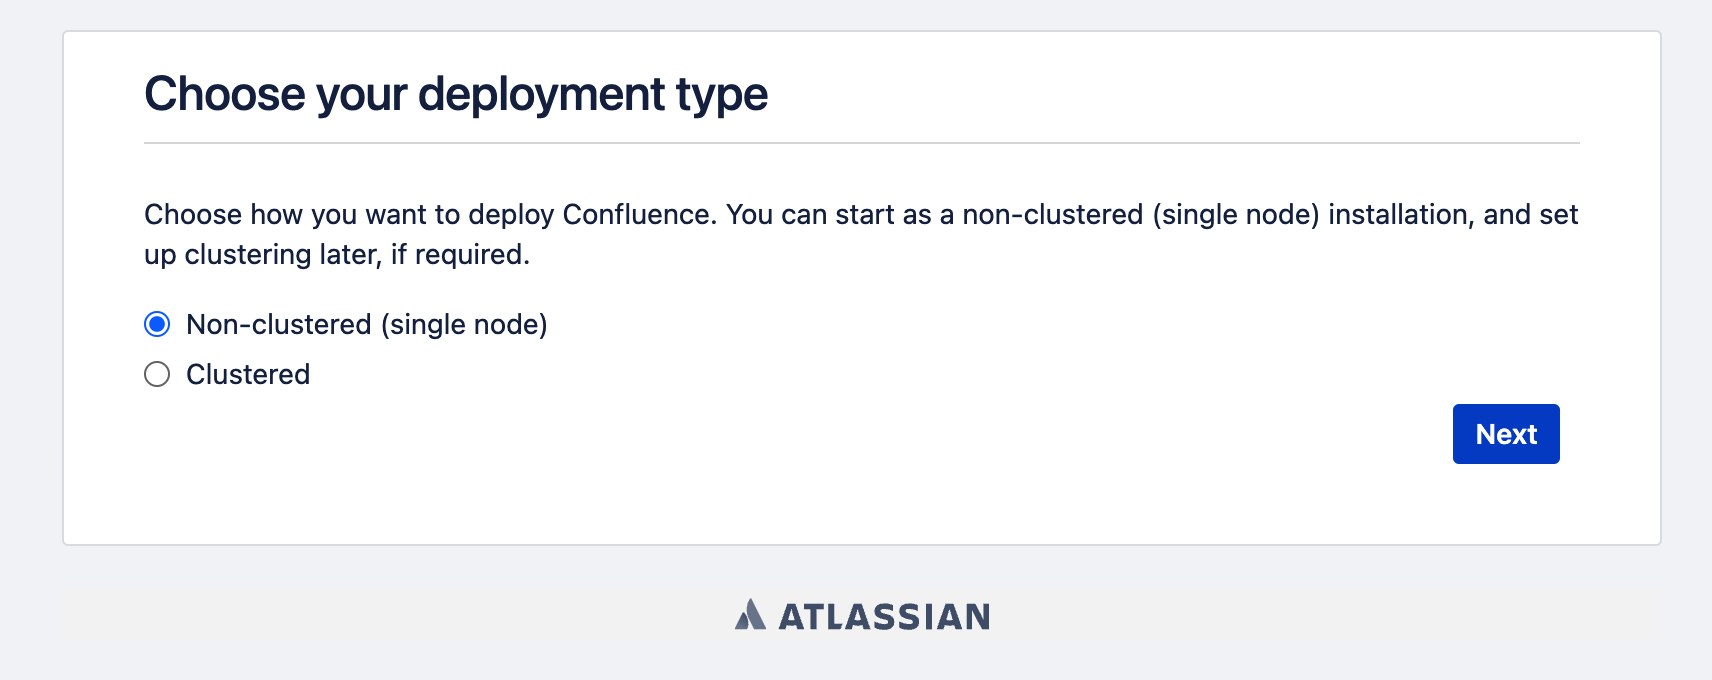Select the Clustered radio button
Image resolution: width=1712 pixels, height=680 pixels.
pos(157,374)
